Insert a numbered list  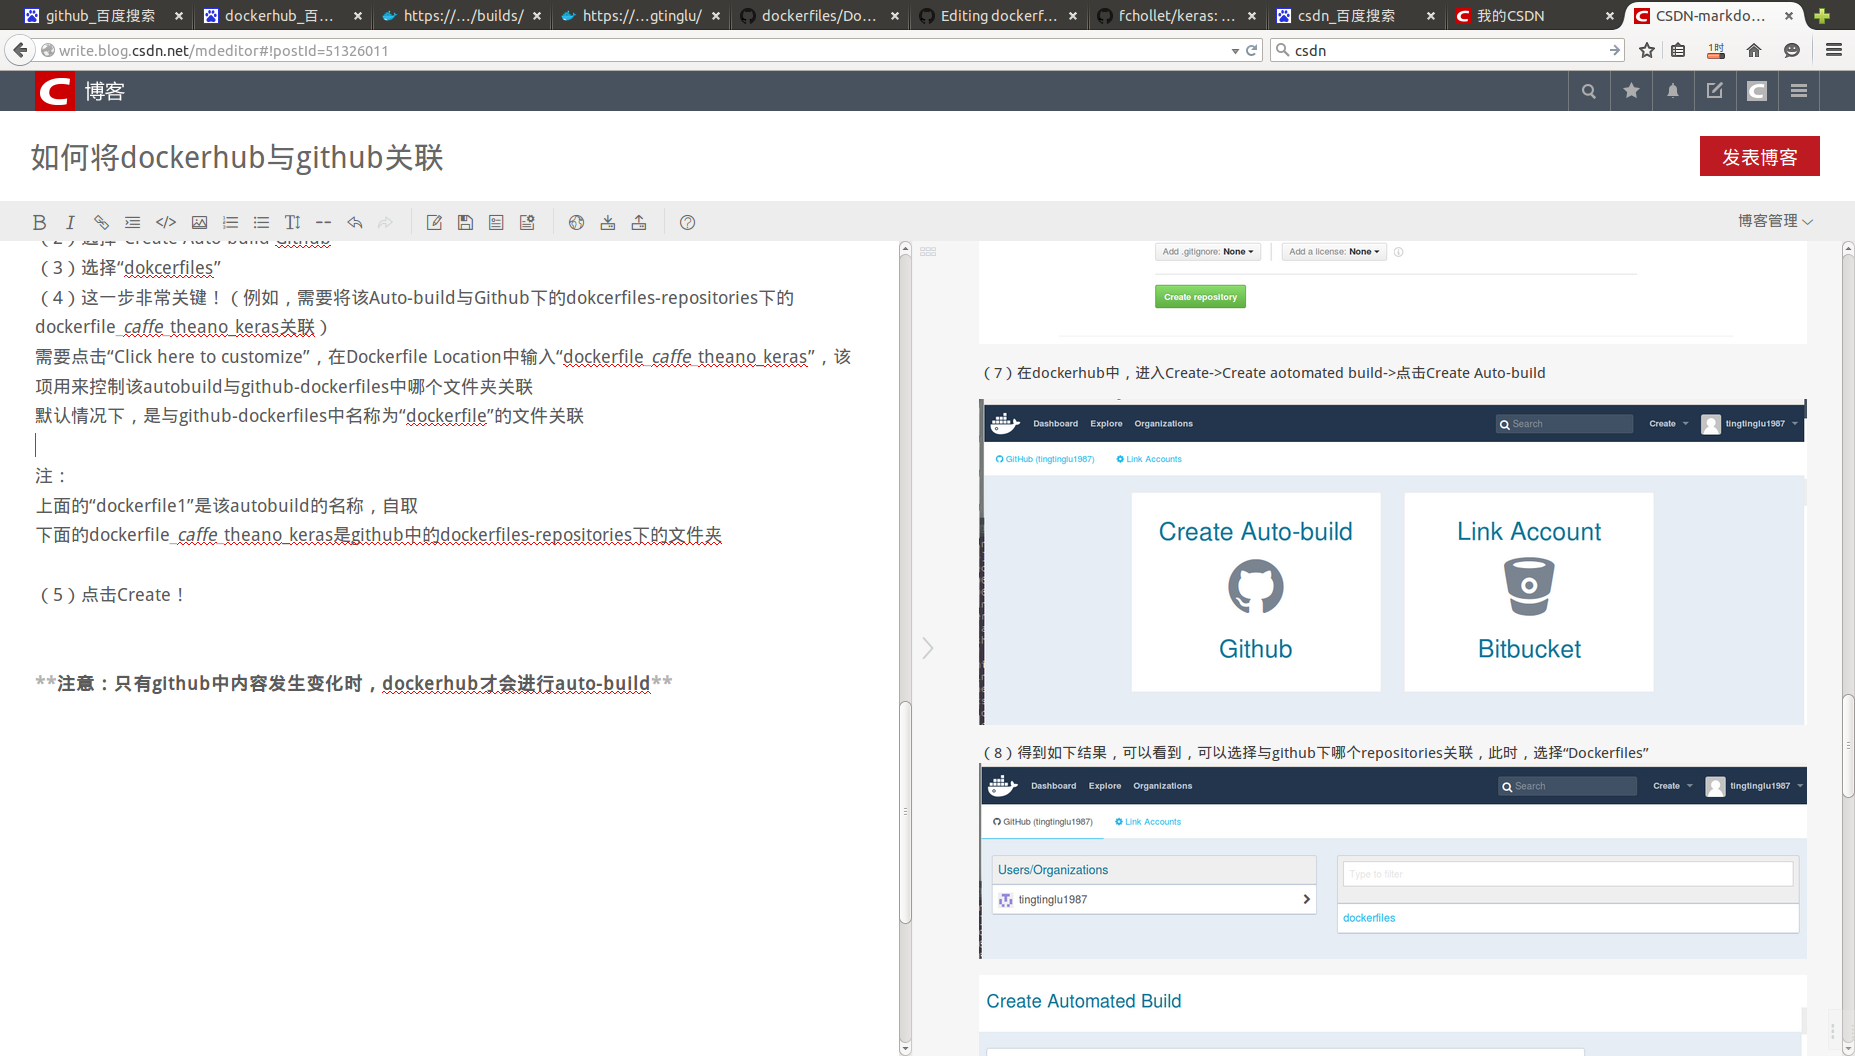230,222
